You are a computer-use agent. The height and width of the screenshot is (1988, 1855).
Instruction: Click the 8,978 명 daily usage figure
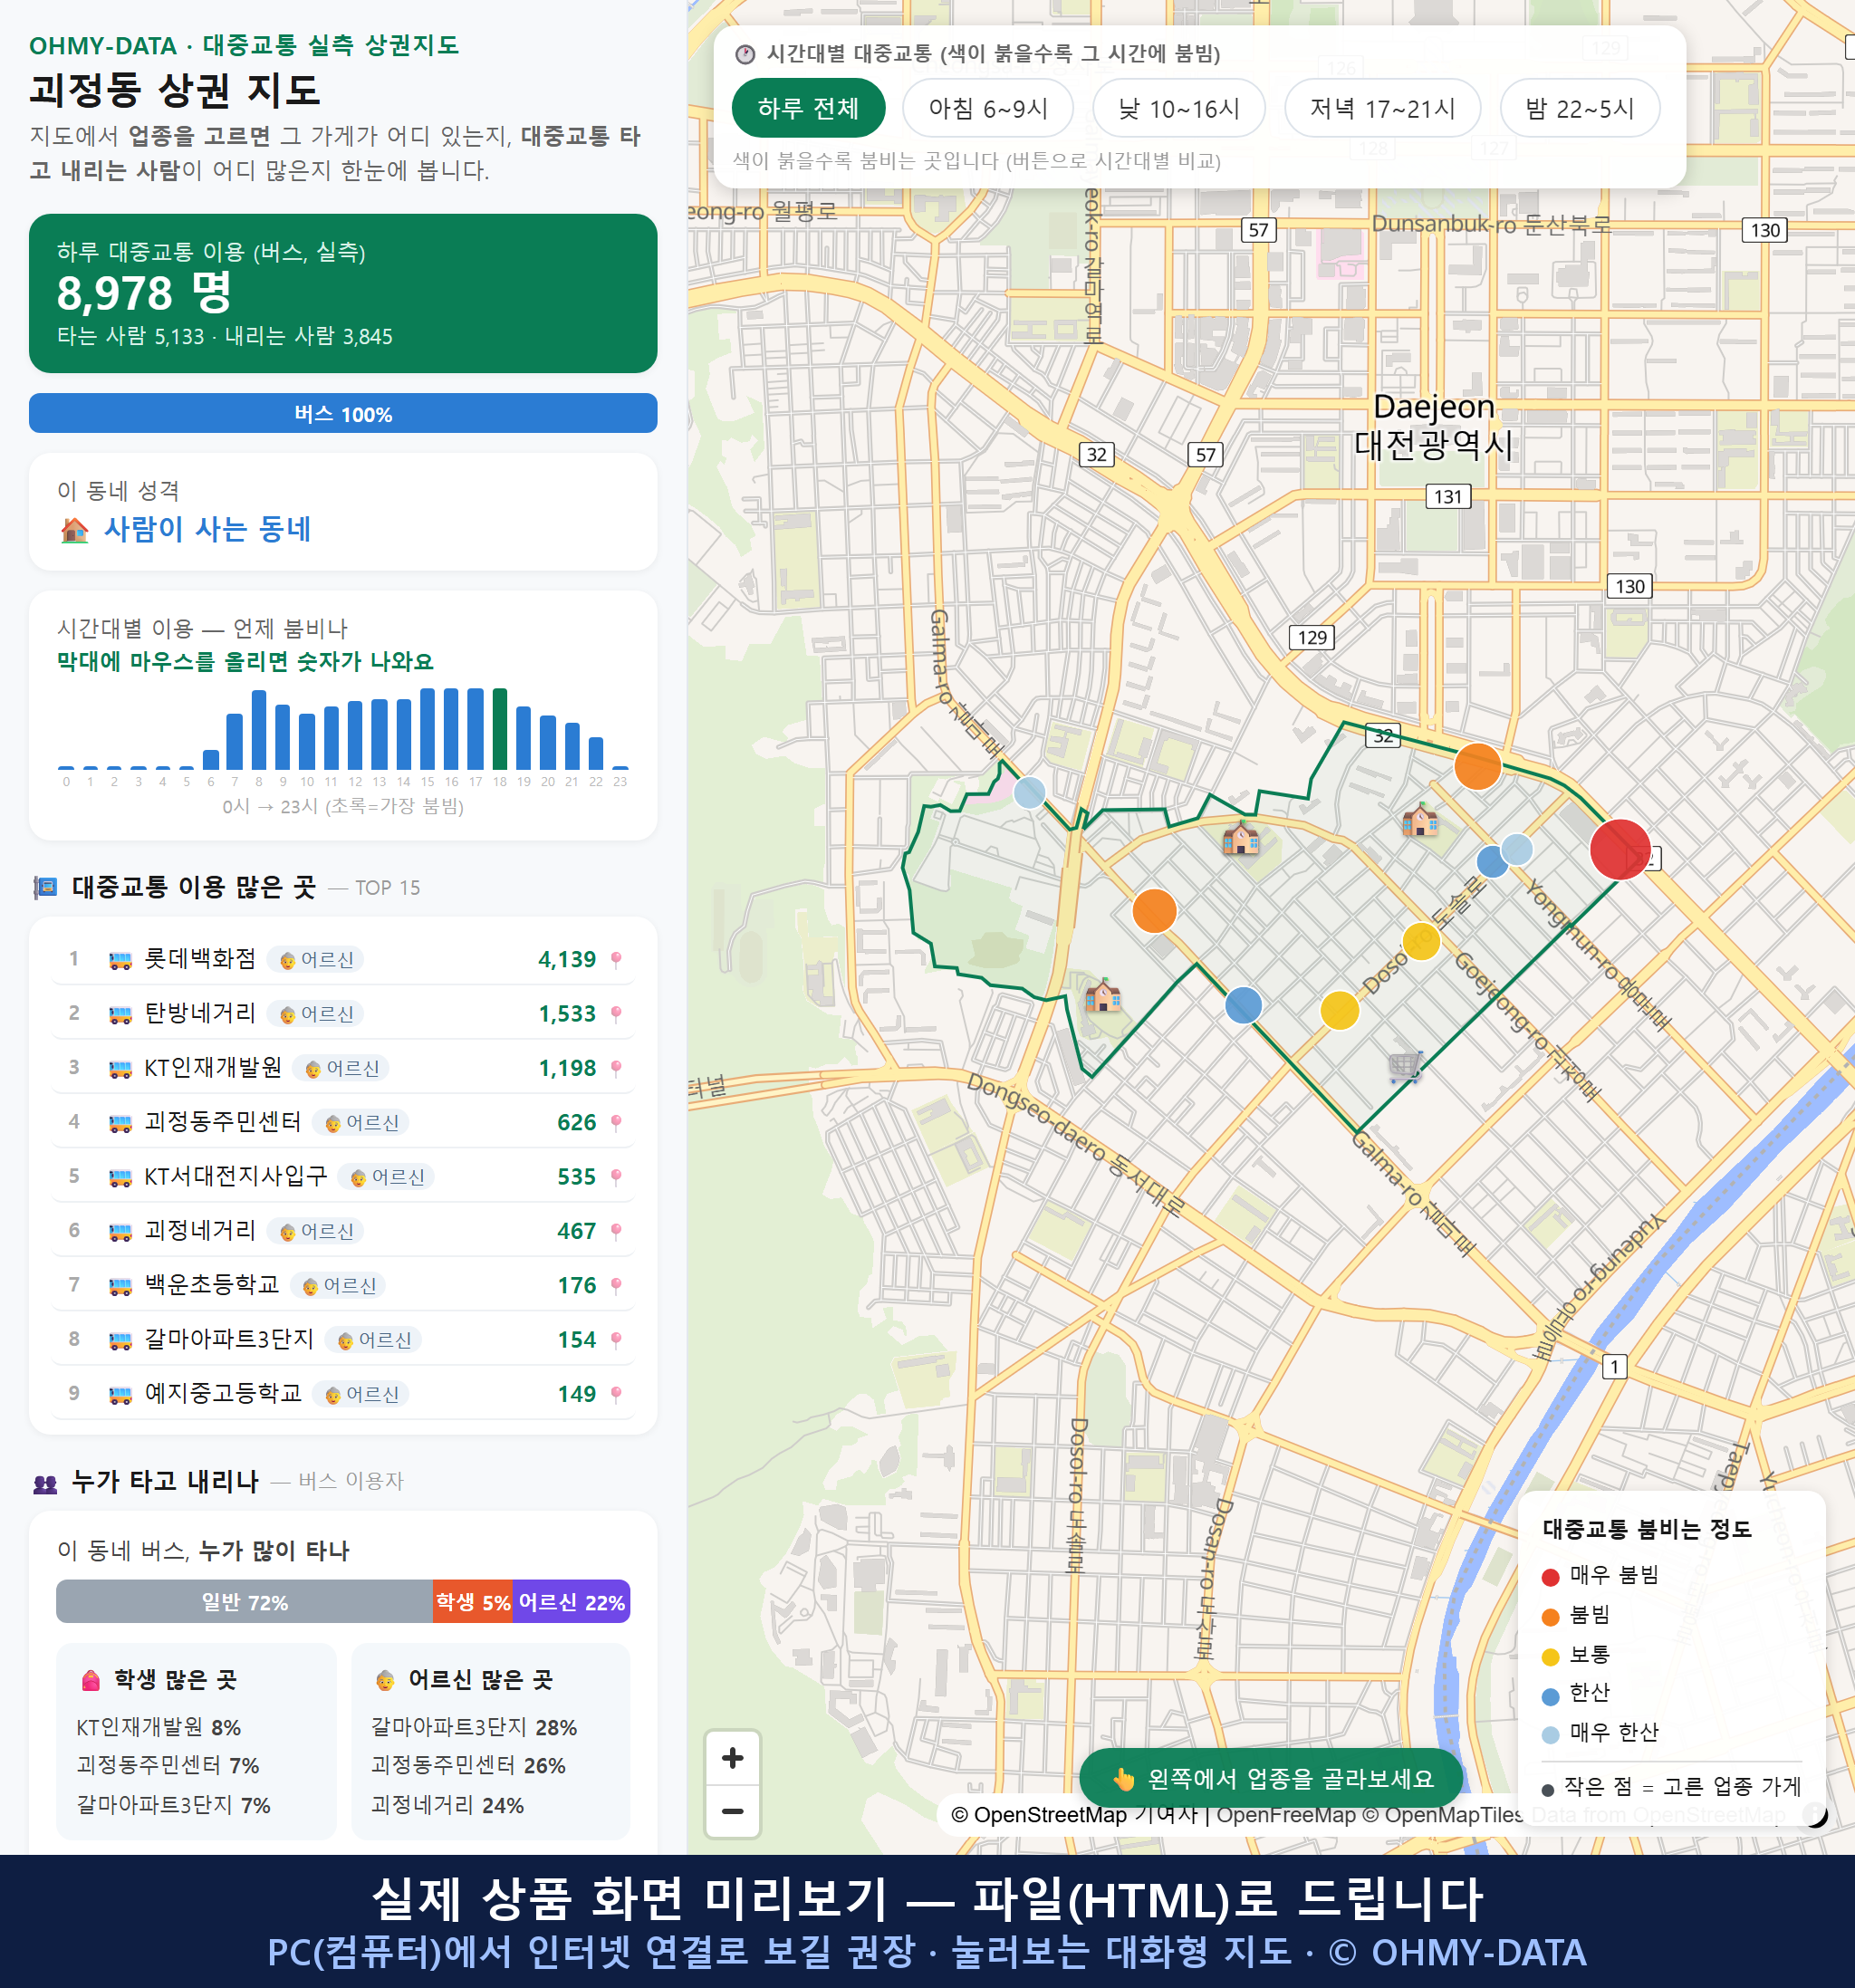pyautogui.click(x=144, y=293)
